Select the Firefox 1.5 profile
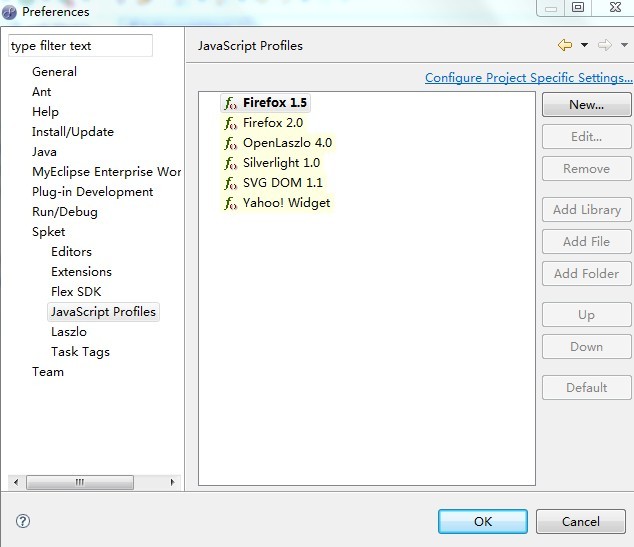The image size is (634, 547). (x=275, y=103)
